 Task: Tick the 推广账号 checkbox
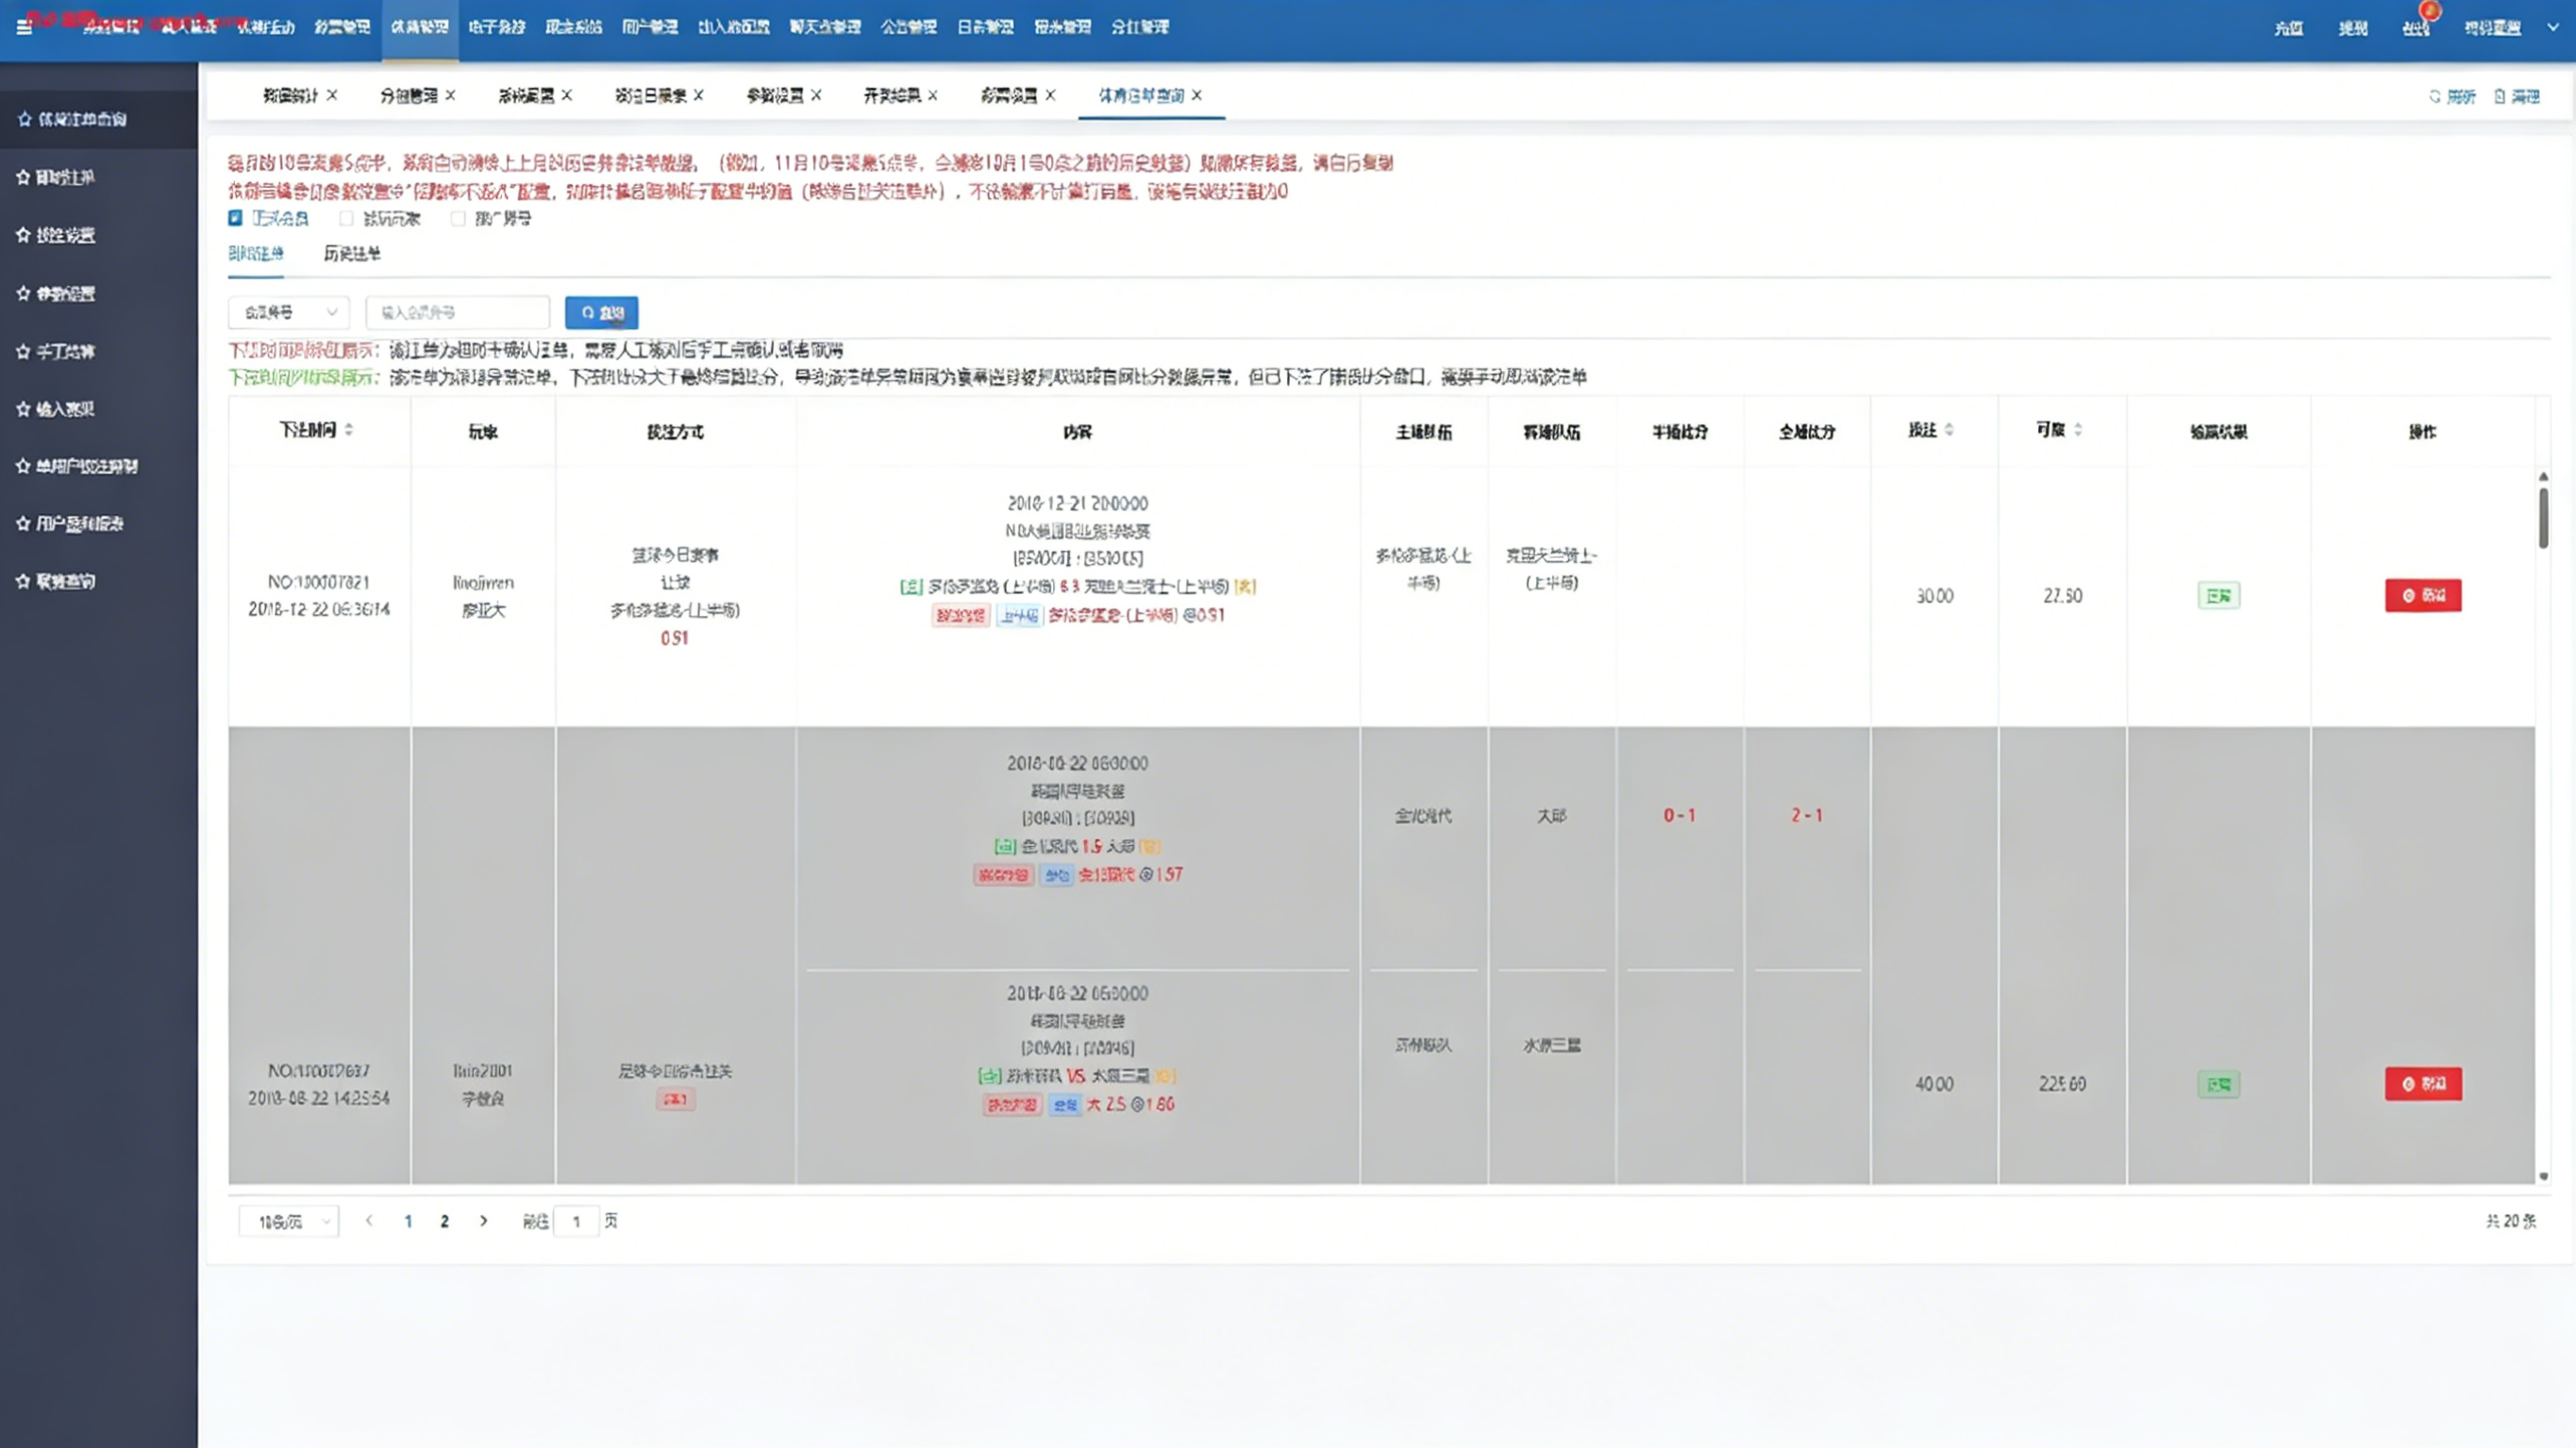tap(458, 218)
